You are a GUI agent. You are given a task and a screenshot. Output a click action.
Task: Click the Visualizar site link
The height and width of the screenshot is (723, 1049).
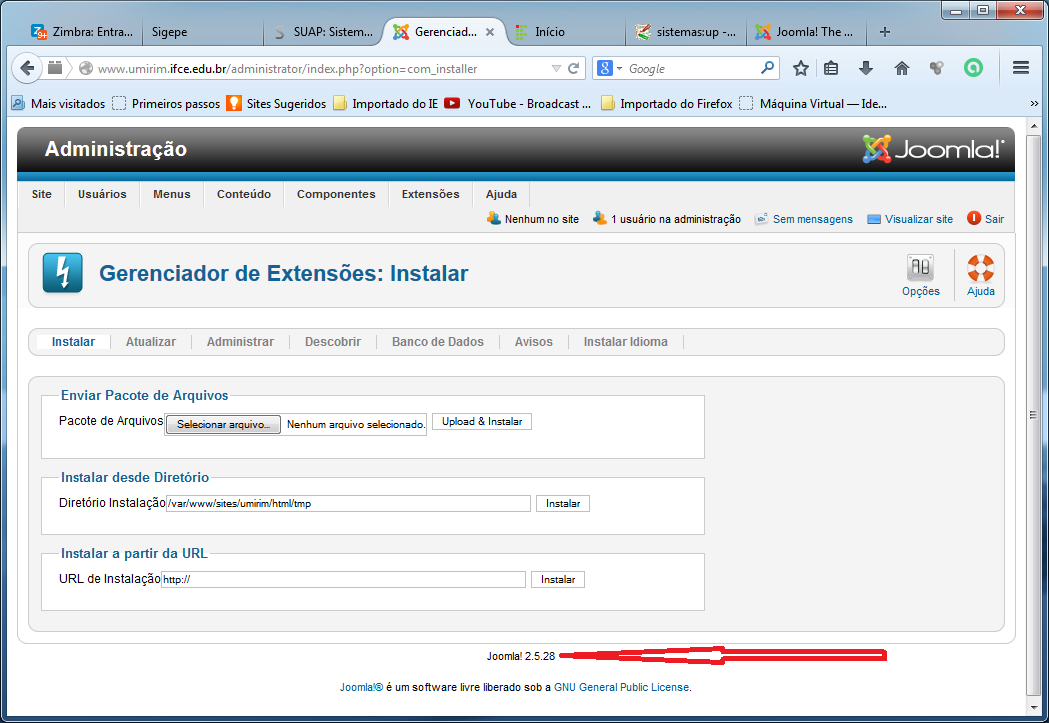pyautogui.click(x=919, y=219)
